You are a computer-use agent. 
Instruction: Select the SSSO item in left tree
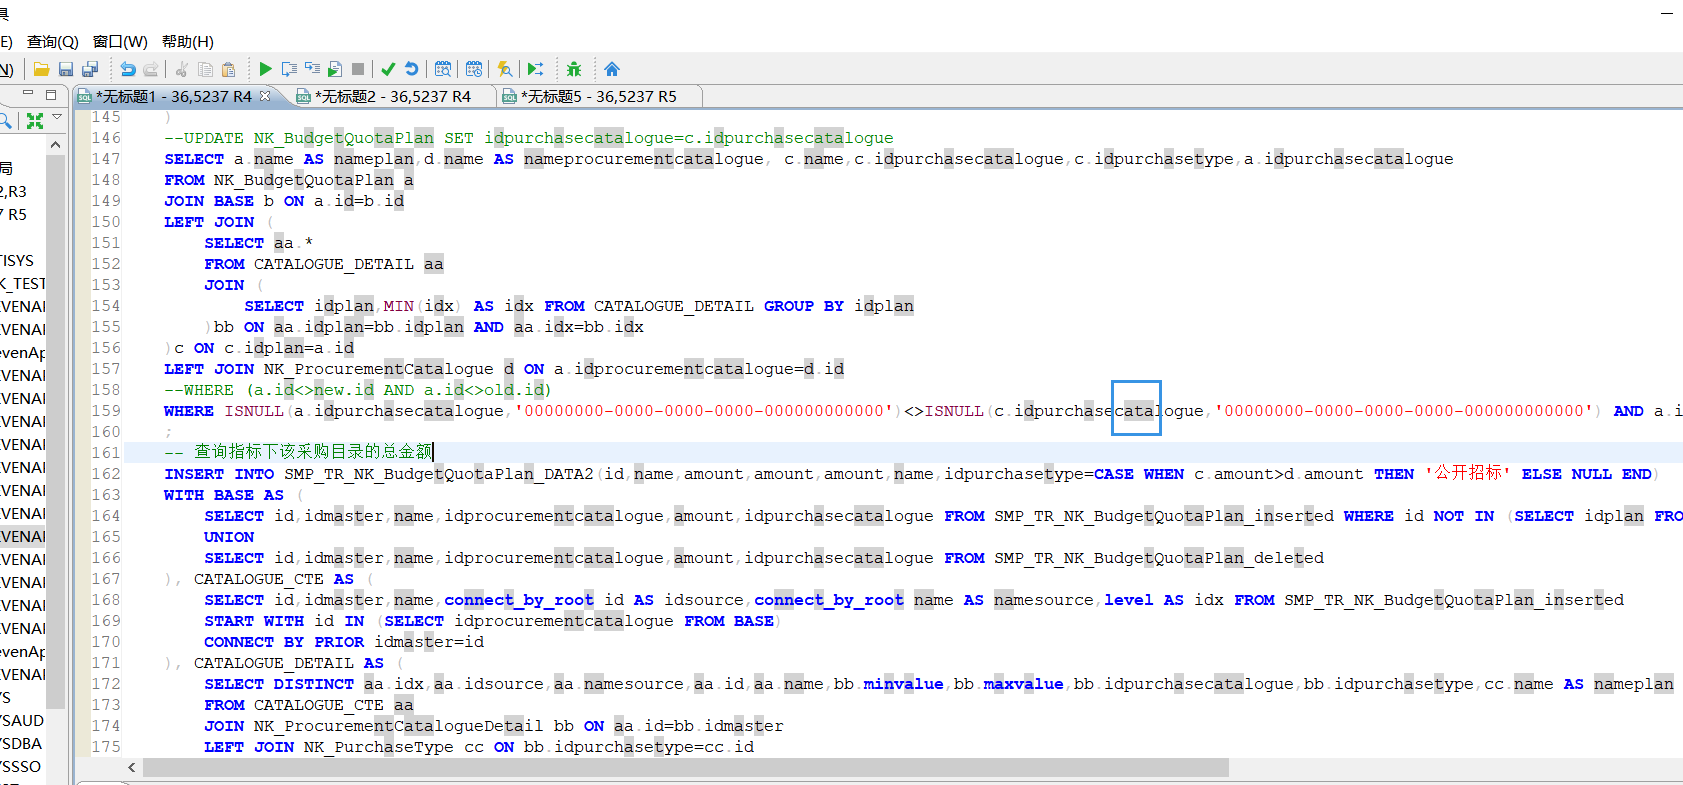(x=21, y=766)
